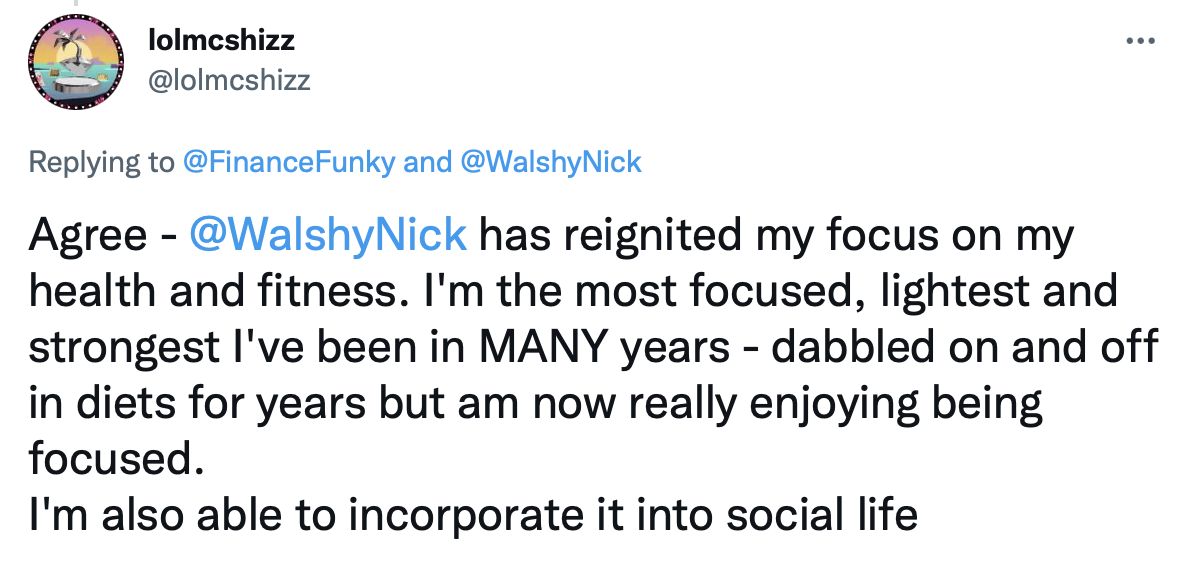The image size is (1184, 566).
Task: Click the gray "Replying to" label
Action: (x=100, y=162)
